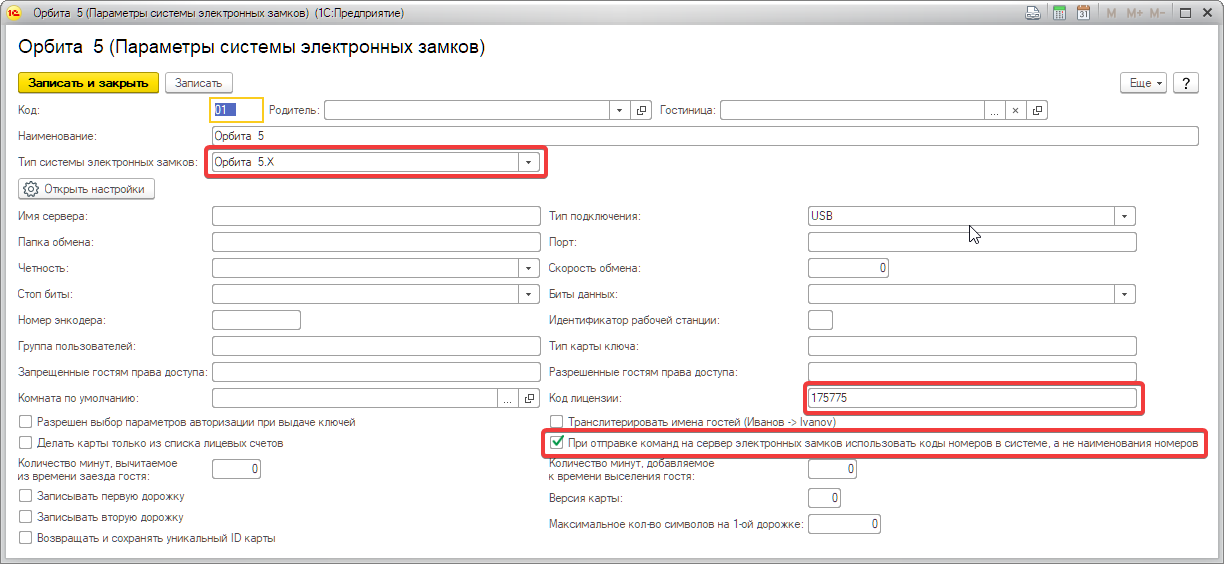Click the Тип системы электронных замков label
Image resolution: width=1224 pixels, height=564 pixels.
point(108,162)
